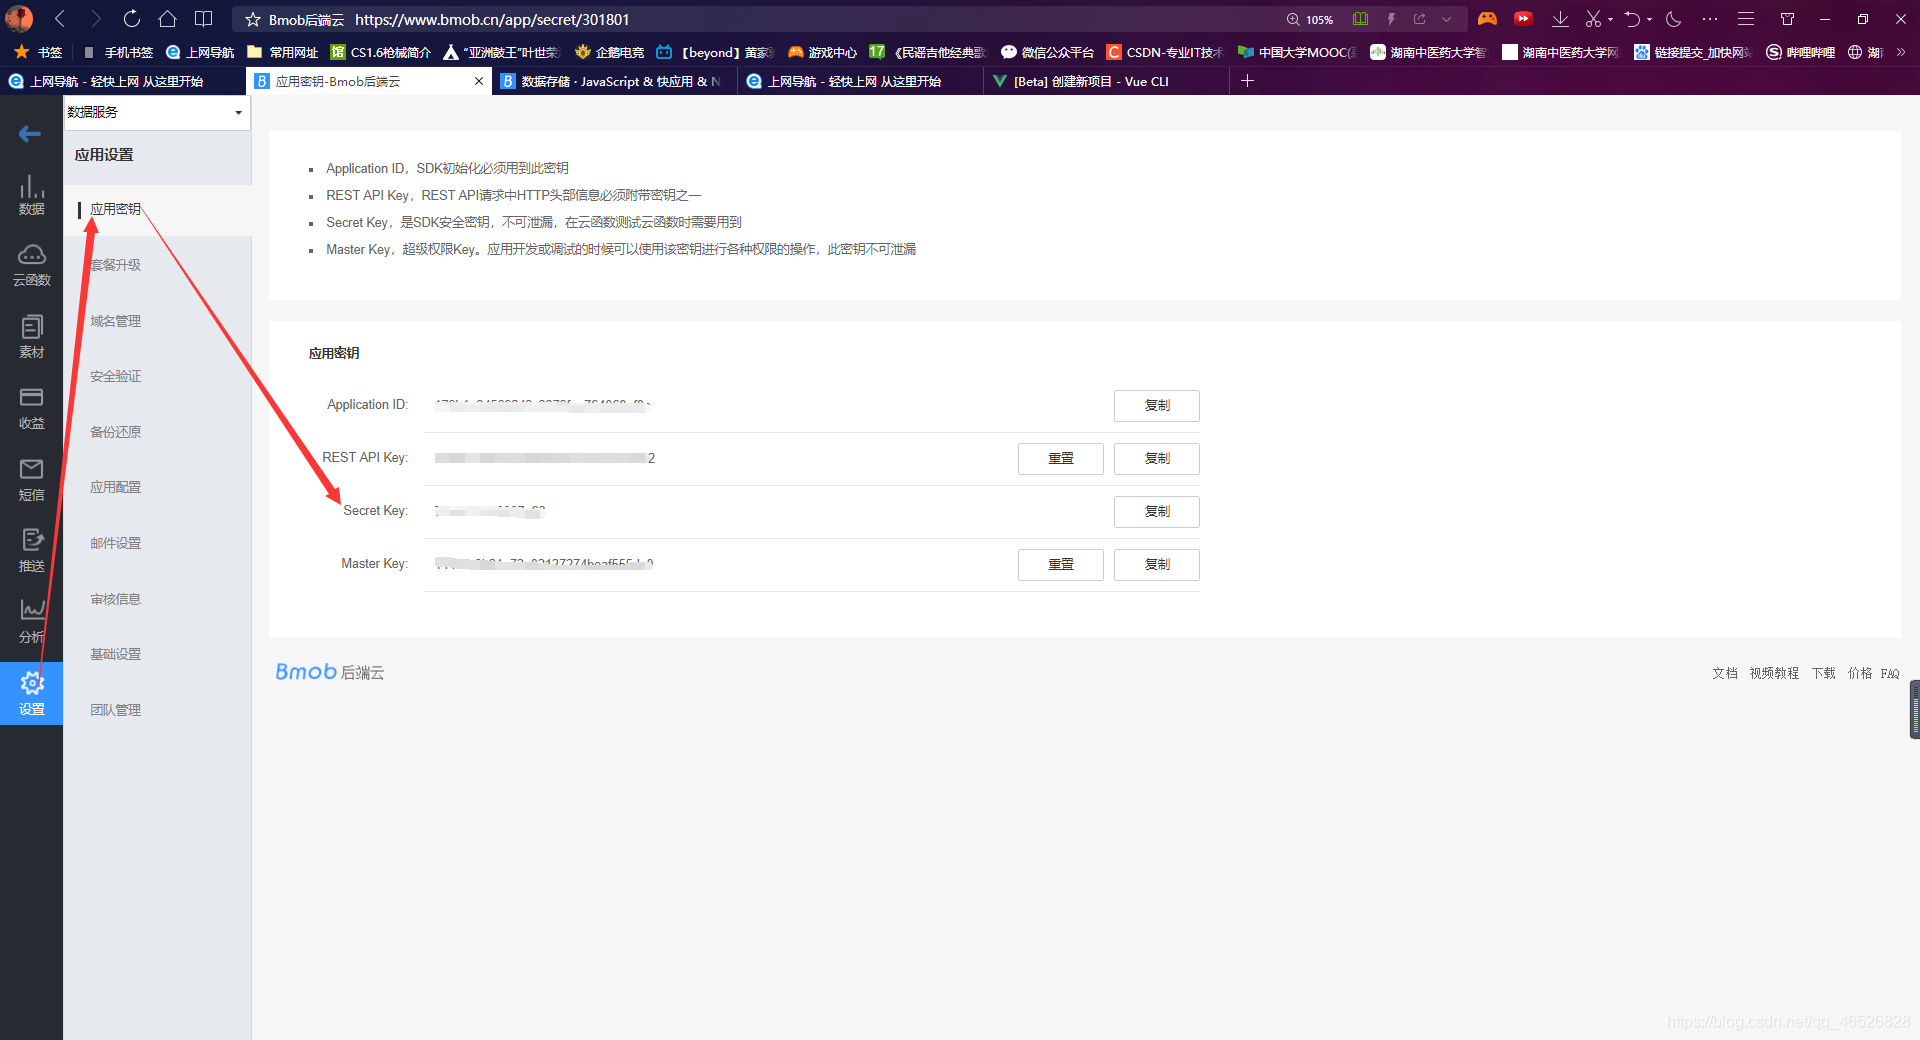The height and width of the screenshot is (1040, 1920).
Task: Activate the screenshot scissors tool
Action: [1592, 19]
